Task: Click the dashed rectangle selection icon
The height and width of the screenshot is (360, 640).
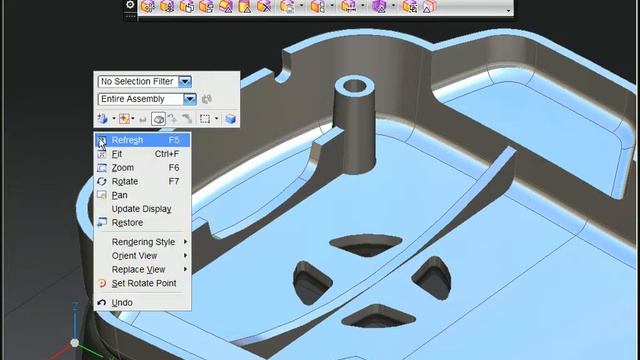Action: (205, 119)
